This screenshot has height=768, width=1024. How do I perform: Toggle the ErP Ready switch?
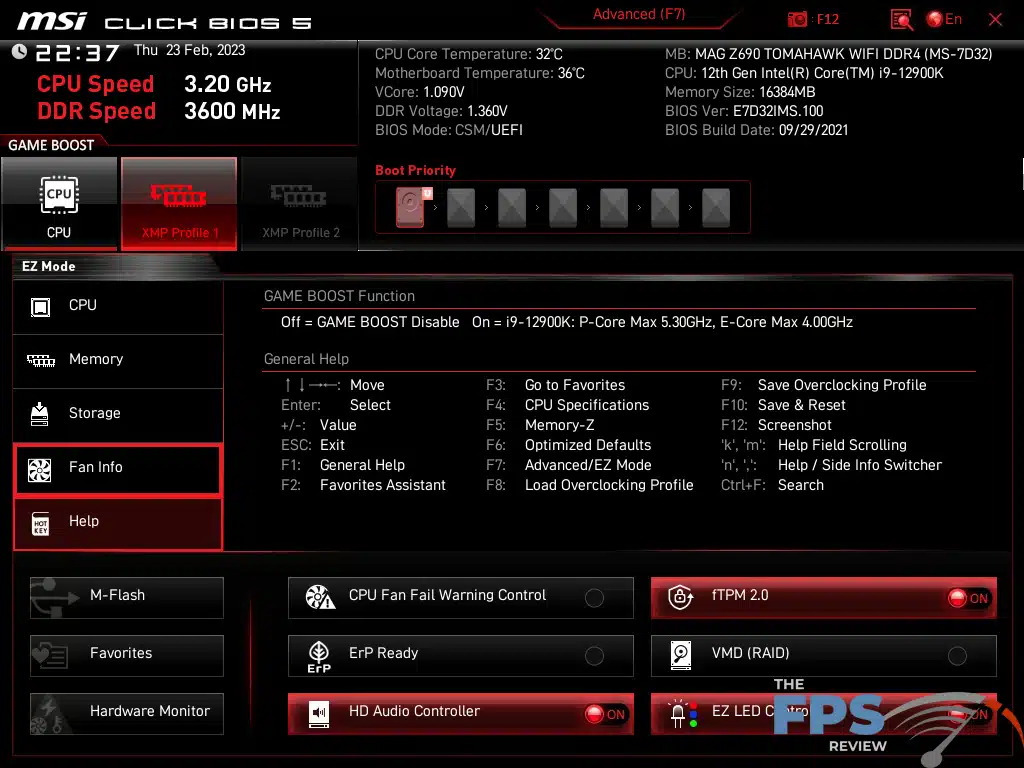(x=594, y=656)
